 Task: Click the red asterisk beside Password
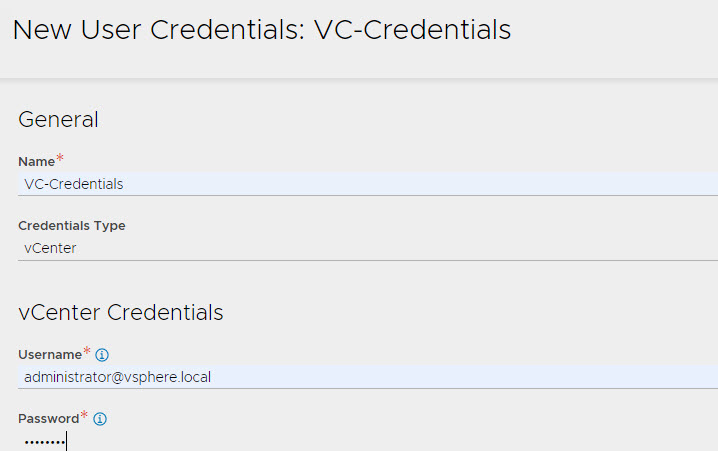tap(84, 416)
